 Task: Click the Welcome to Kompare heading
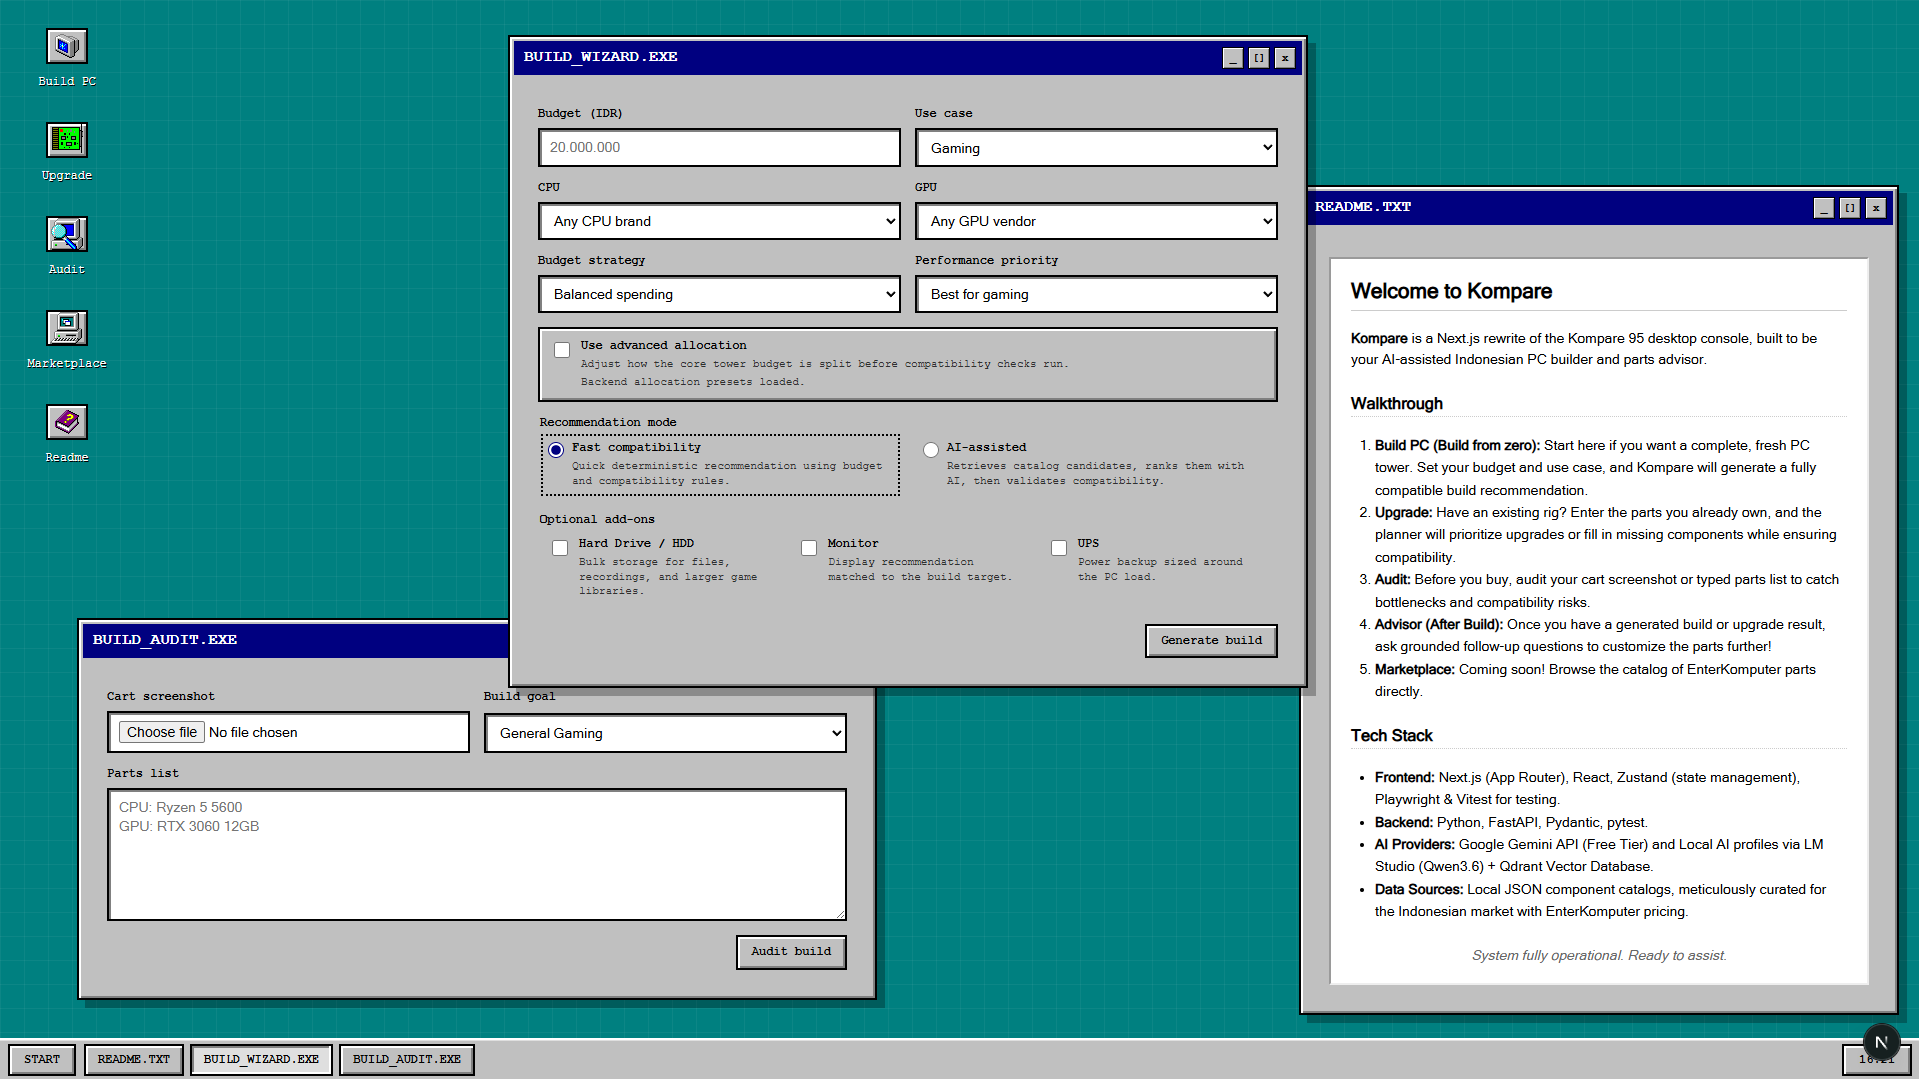pos(1451,291)
